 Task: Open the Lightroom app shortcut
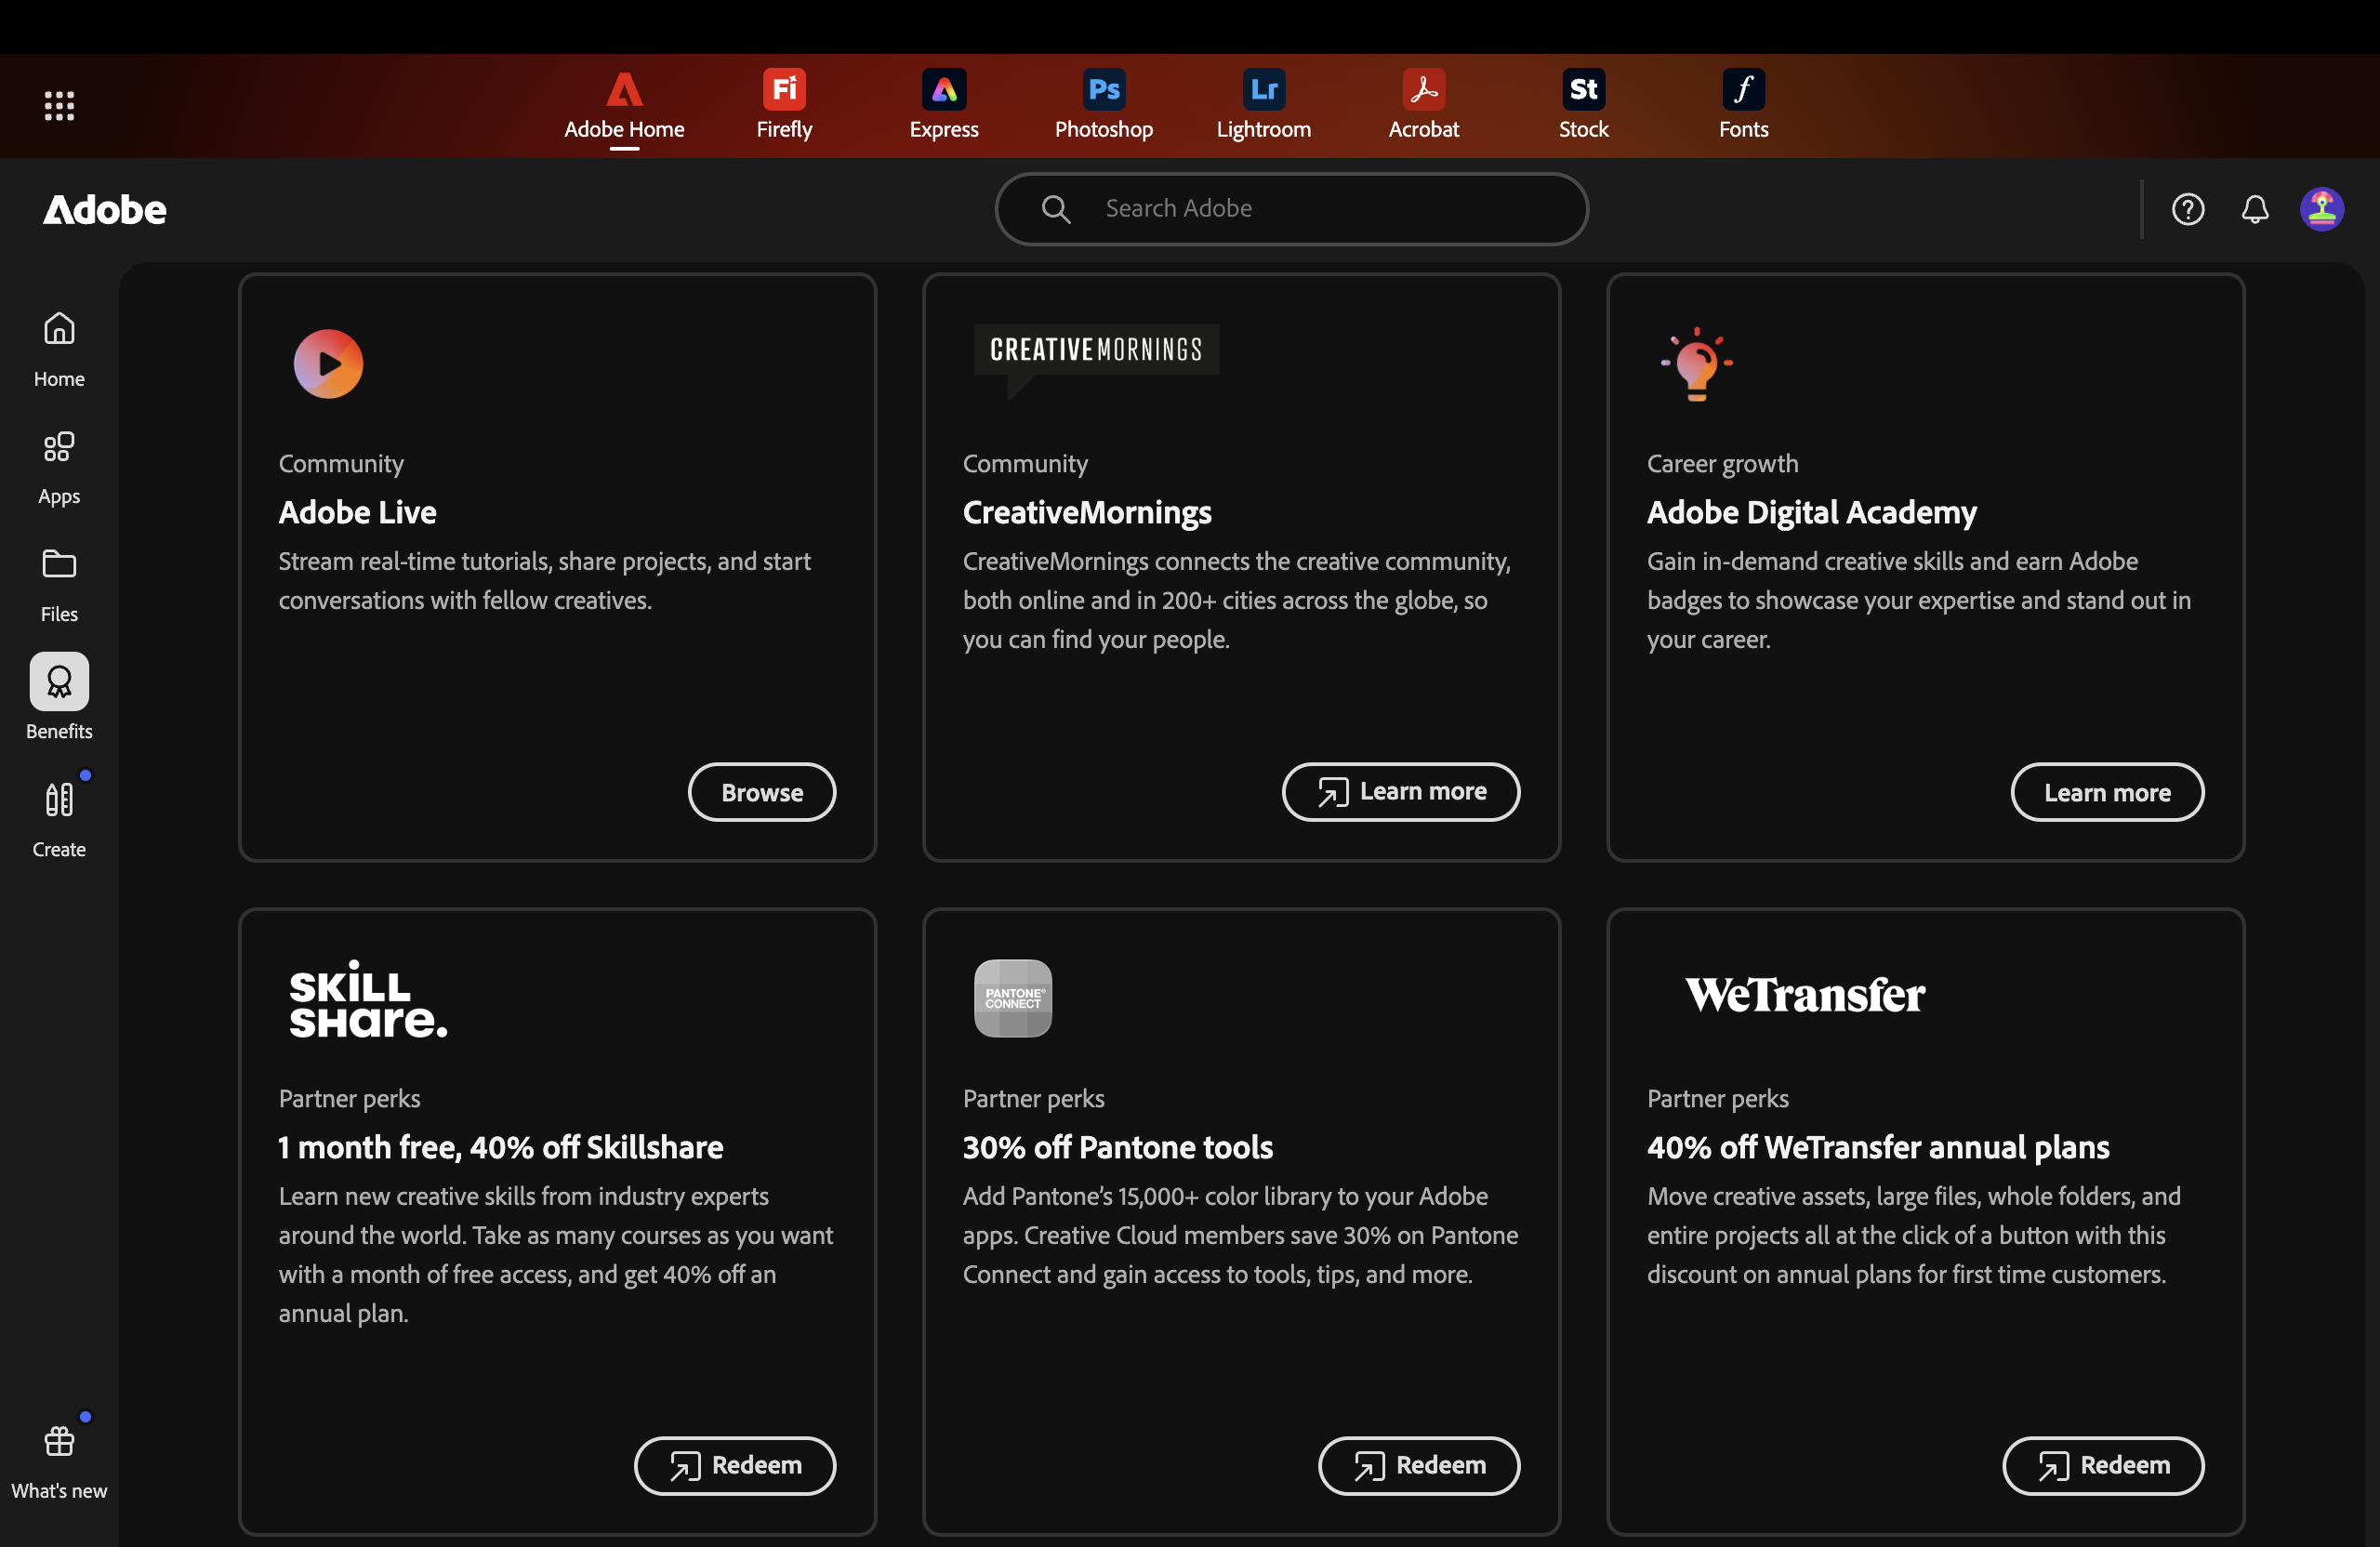pos(1263,104)
